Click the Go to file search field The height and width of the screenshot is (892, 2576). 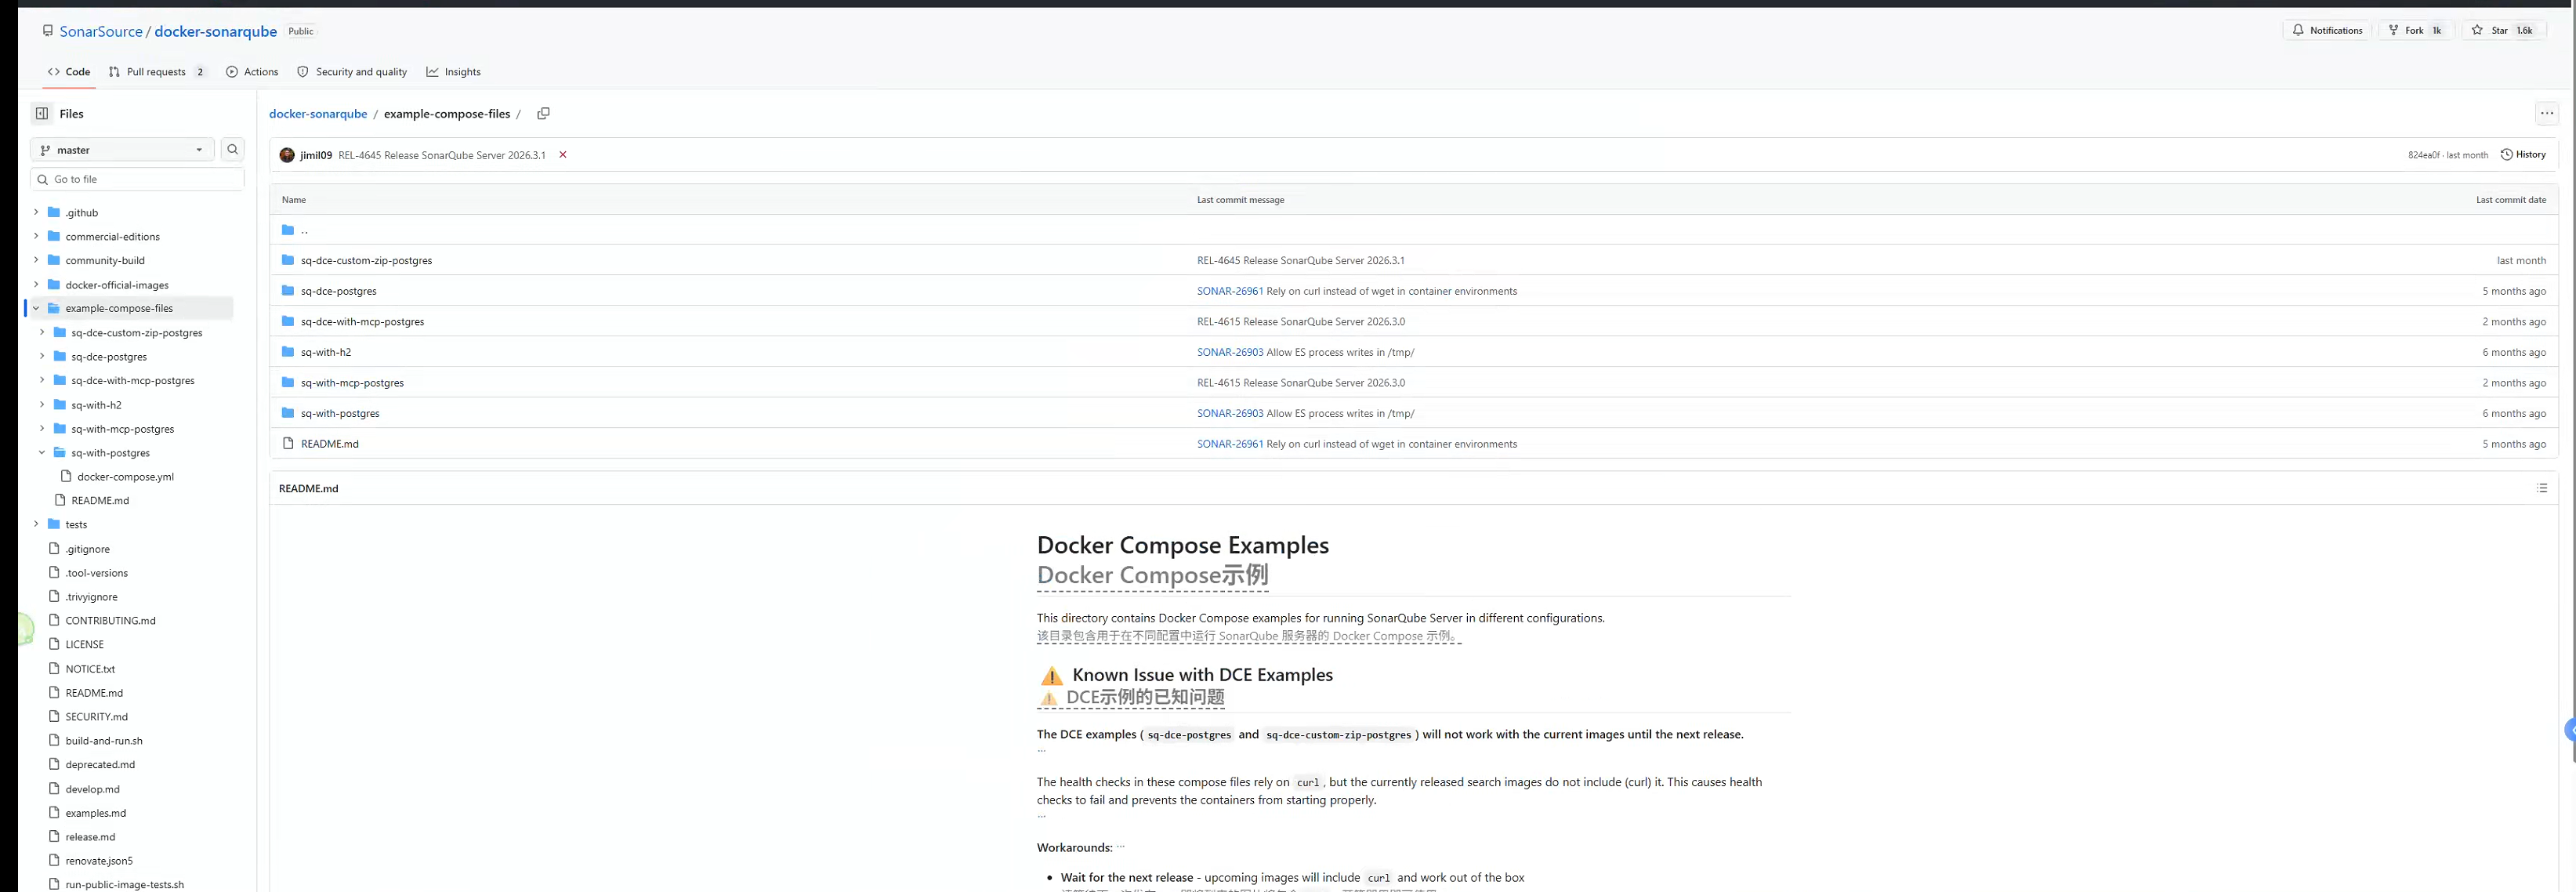[x=137, y=179]
